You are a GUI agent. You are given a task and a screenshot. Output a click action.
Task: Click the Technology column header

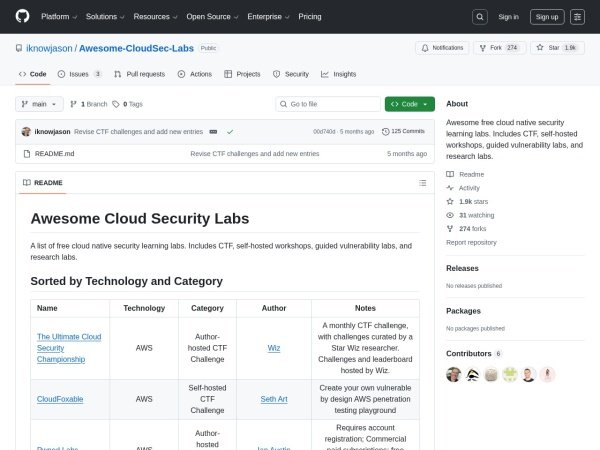pos(144,308)
